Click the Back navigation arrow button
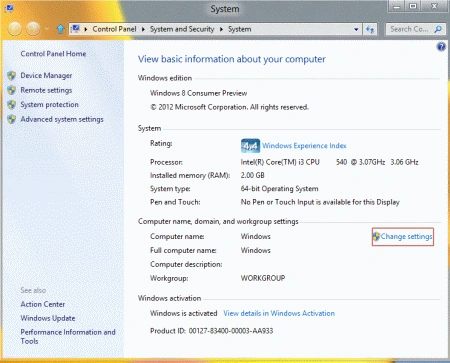 click(x=15, y=29)
